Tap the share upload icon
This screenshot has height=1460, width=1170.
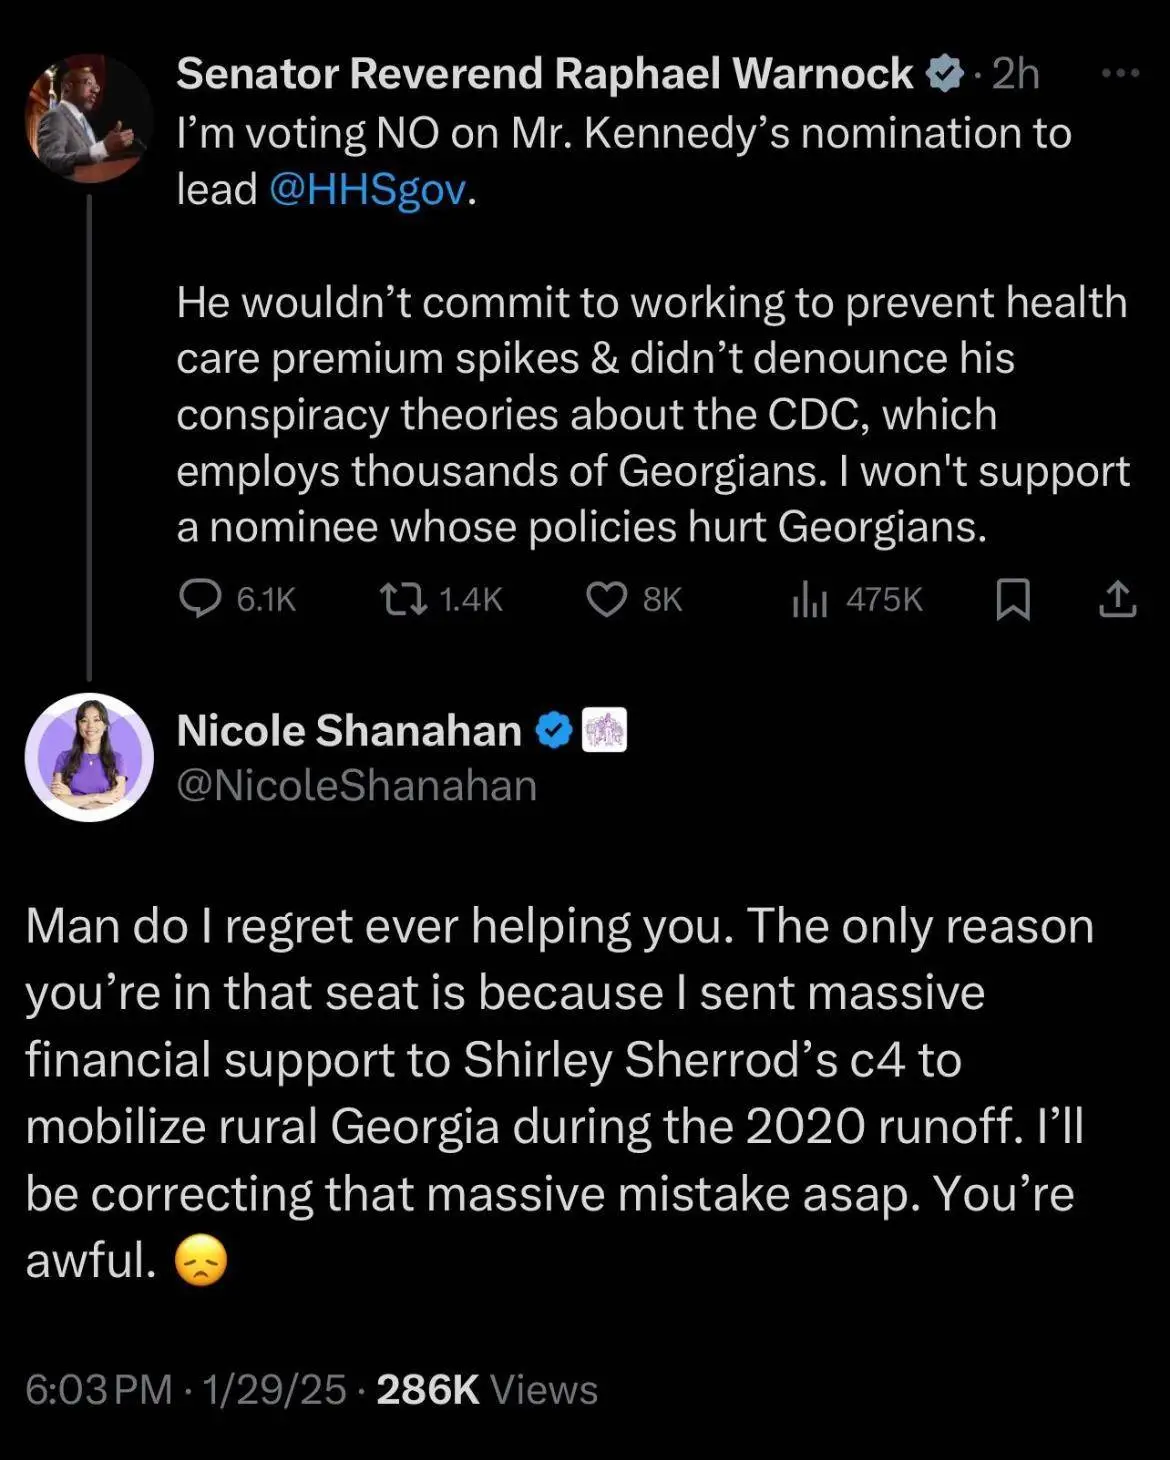(x=1117, y=599)
